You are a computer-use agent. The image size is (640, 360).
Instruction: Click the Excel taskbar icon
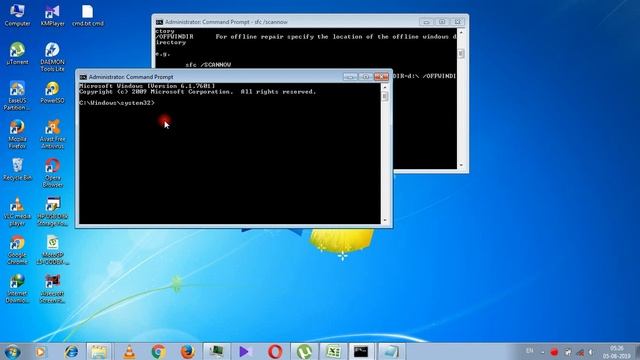point(333,352)
